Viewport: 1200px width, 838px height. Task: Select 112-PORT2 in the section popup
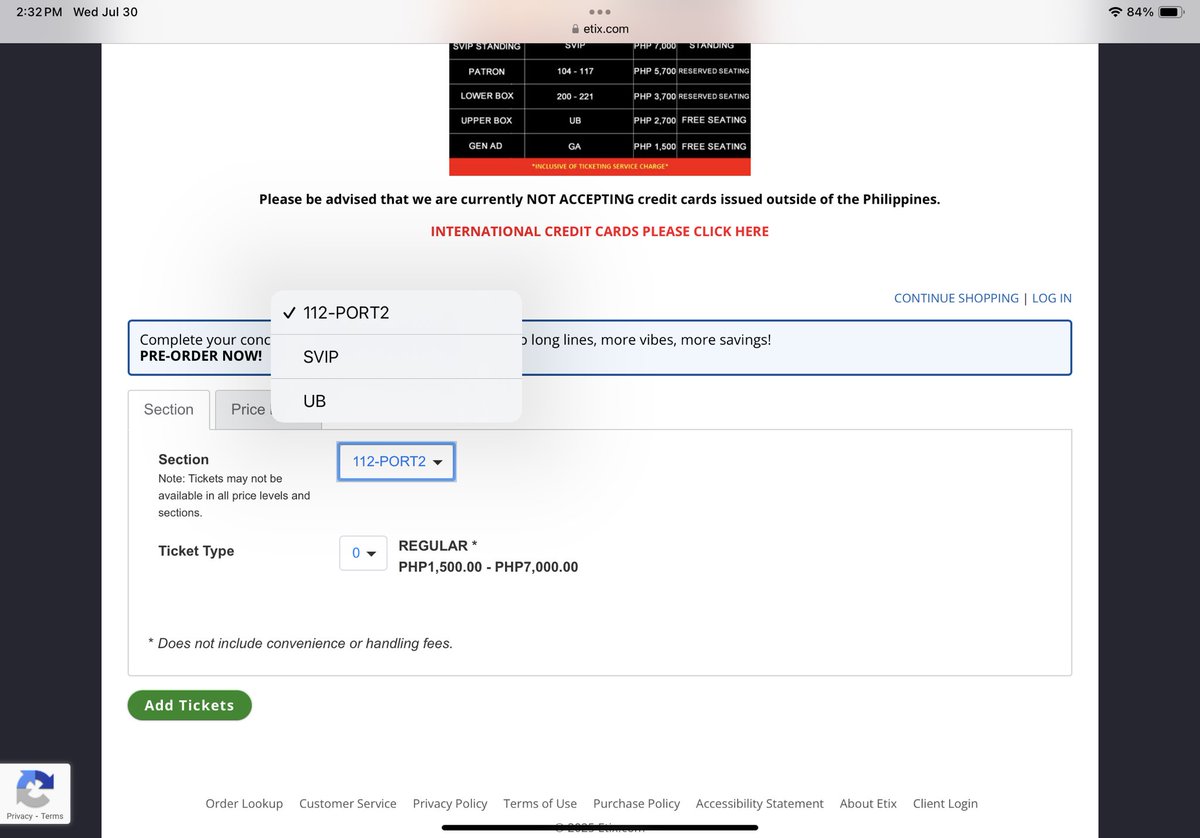[396, 313]
